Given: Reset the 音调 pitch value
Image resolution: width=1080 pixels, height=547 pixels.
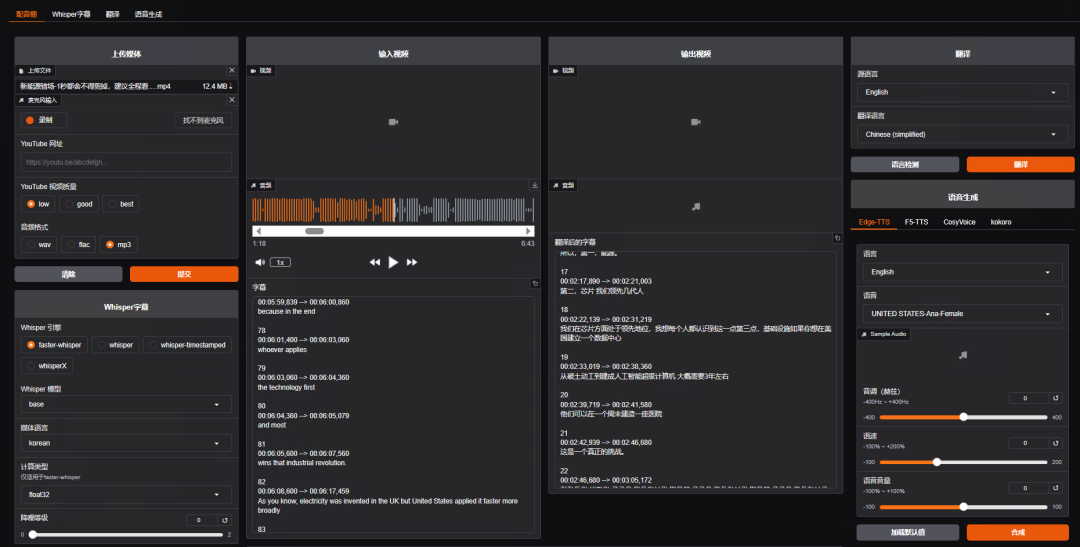Looking at the screenshot, I should tap(1055, 398).
